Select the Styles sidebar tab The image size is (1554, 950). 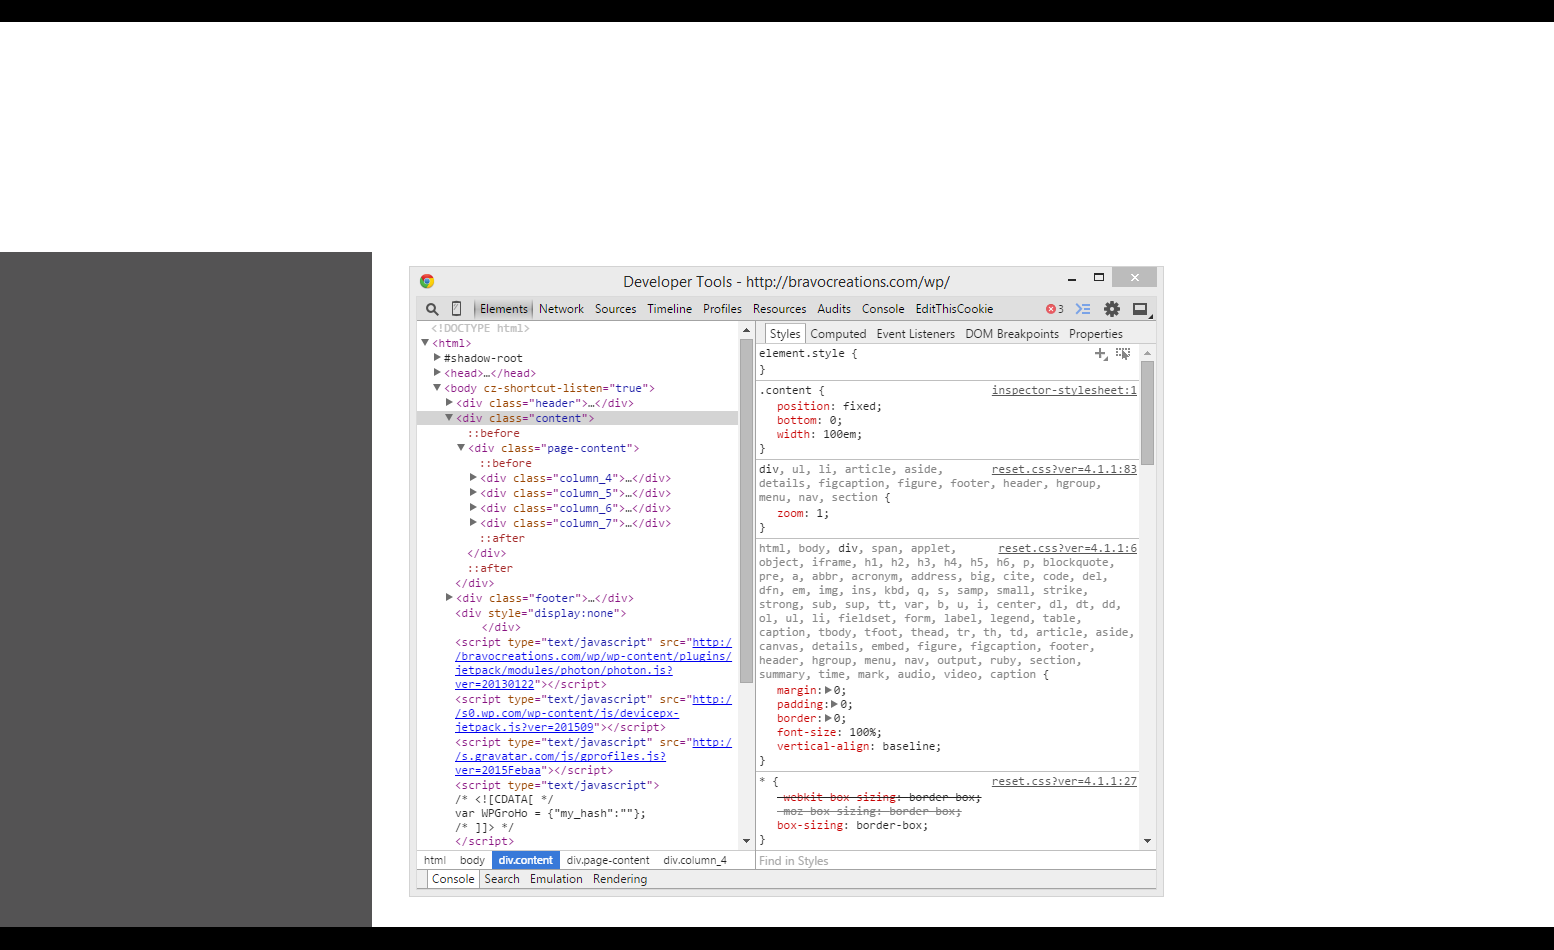click(785, 334)
